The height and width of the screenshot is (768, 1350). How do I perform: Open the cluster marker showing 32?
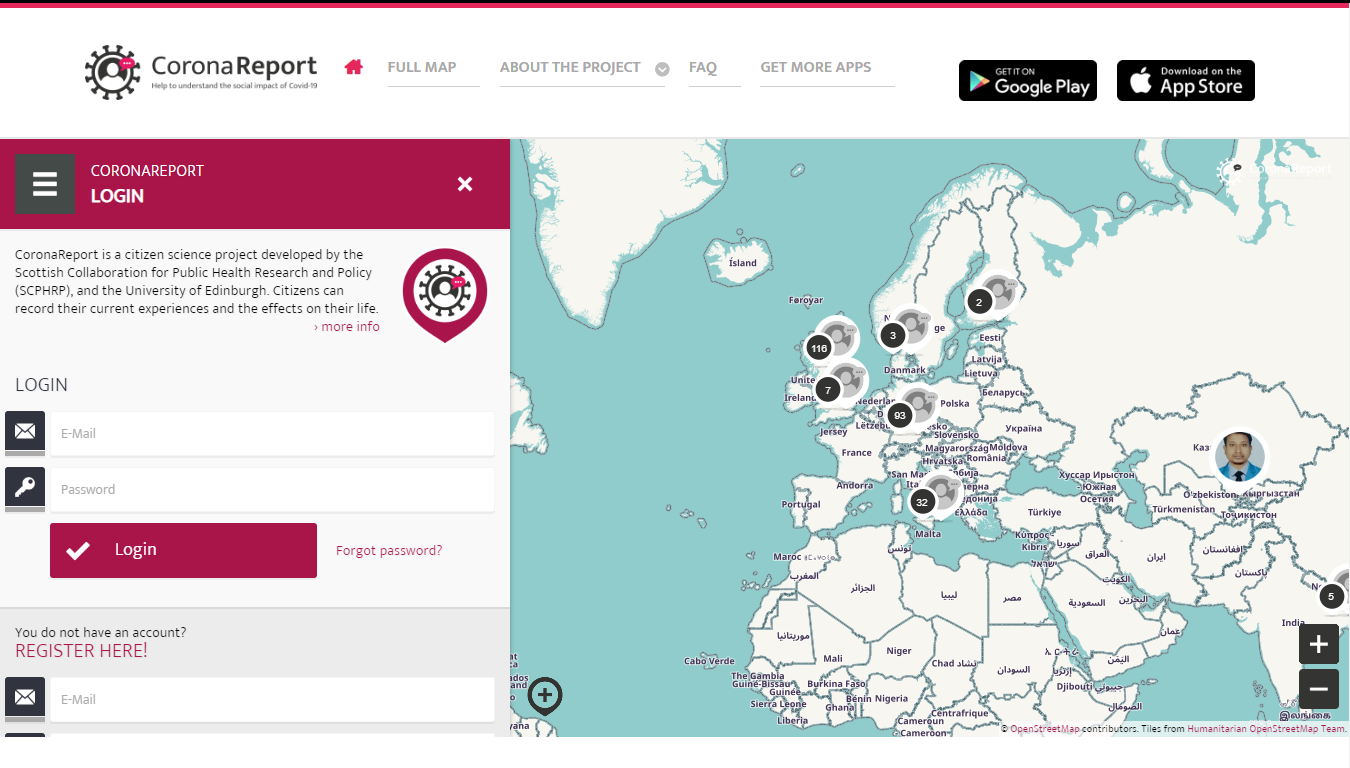tap(933, 495)
